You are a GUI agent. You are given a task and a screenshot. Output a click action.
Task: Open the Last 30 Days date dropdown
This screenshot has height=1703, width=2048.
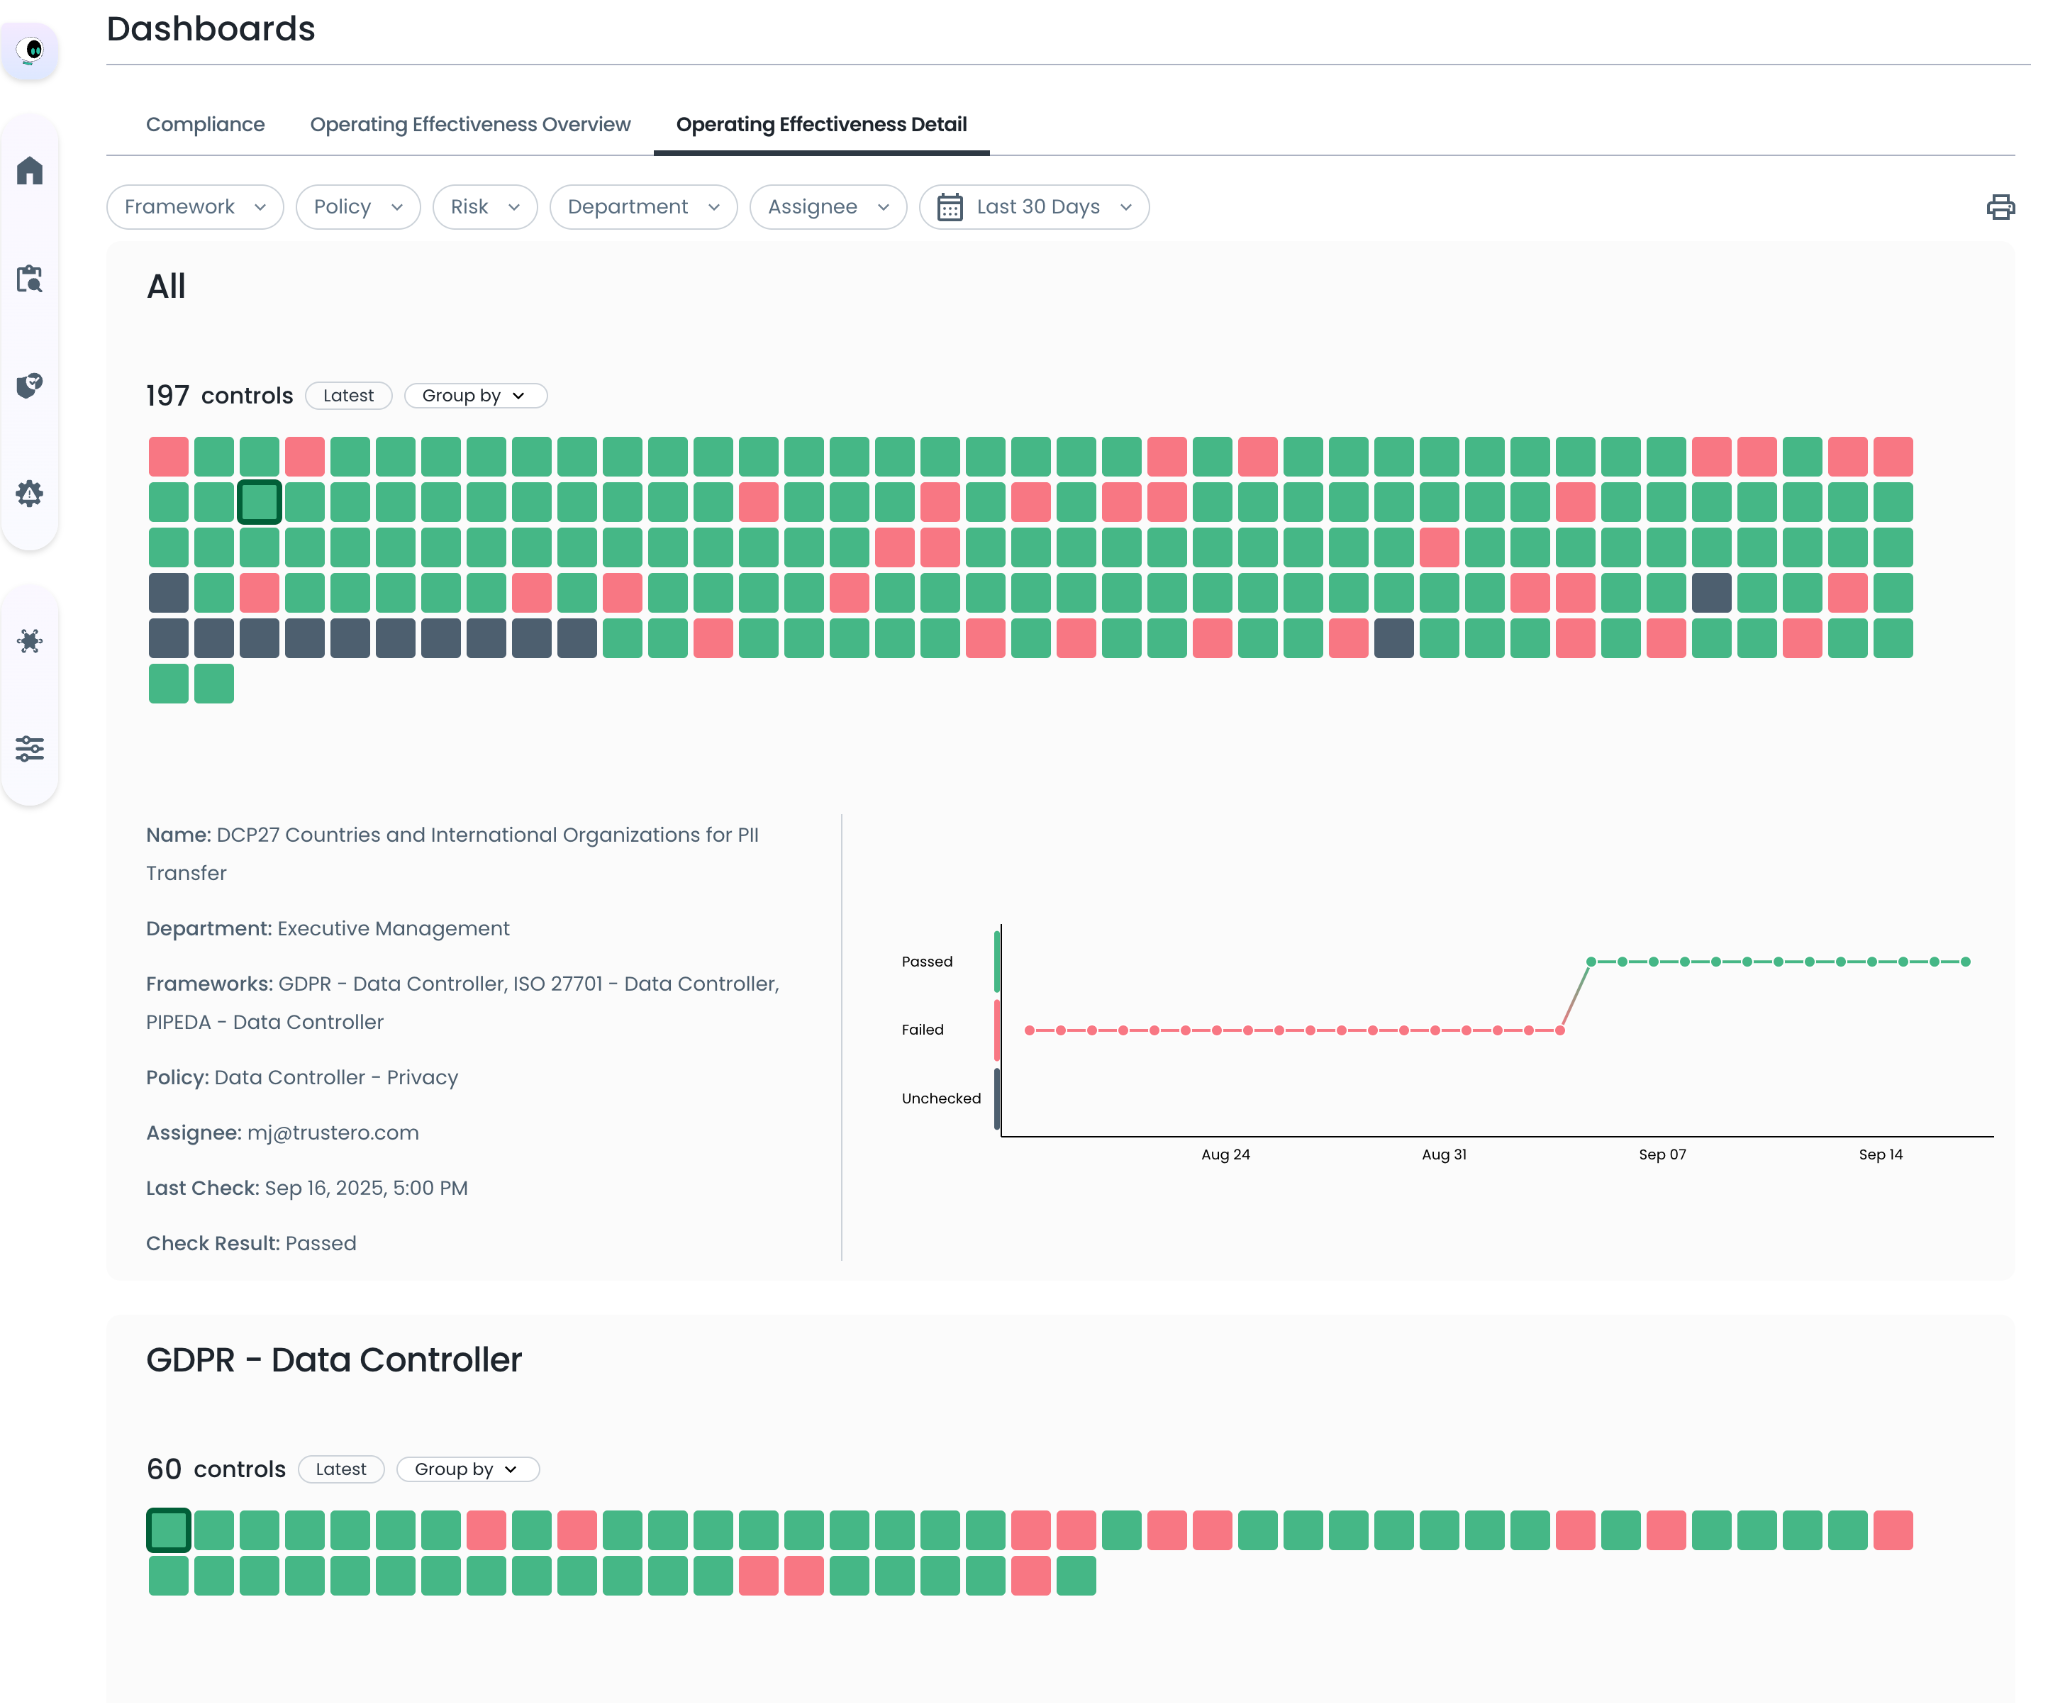click(x=1034, y=207)
